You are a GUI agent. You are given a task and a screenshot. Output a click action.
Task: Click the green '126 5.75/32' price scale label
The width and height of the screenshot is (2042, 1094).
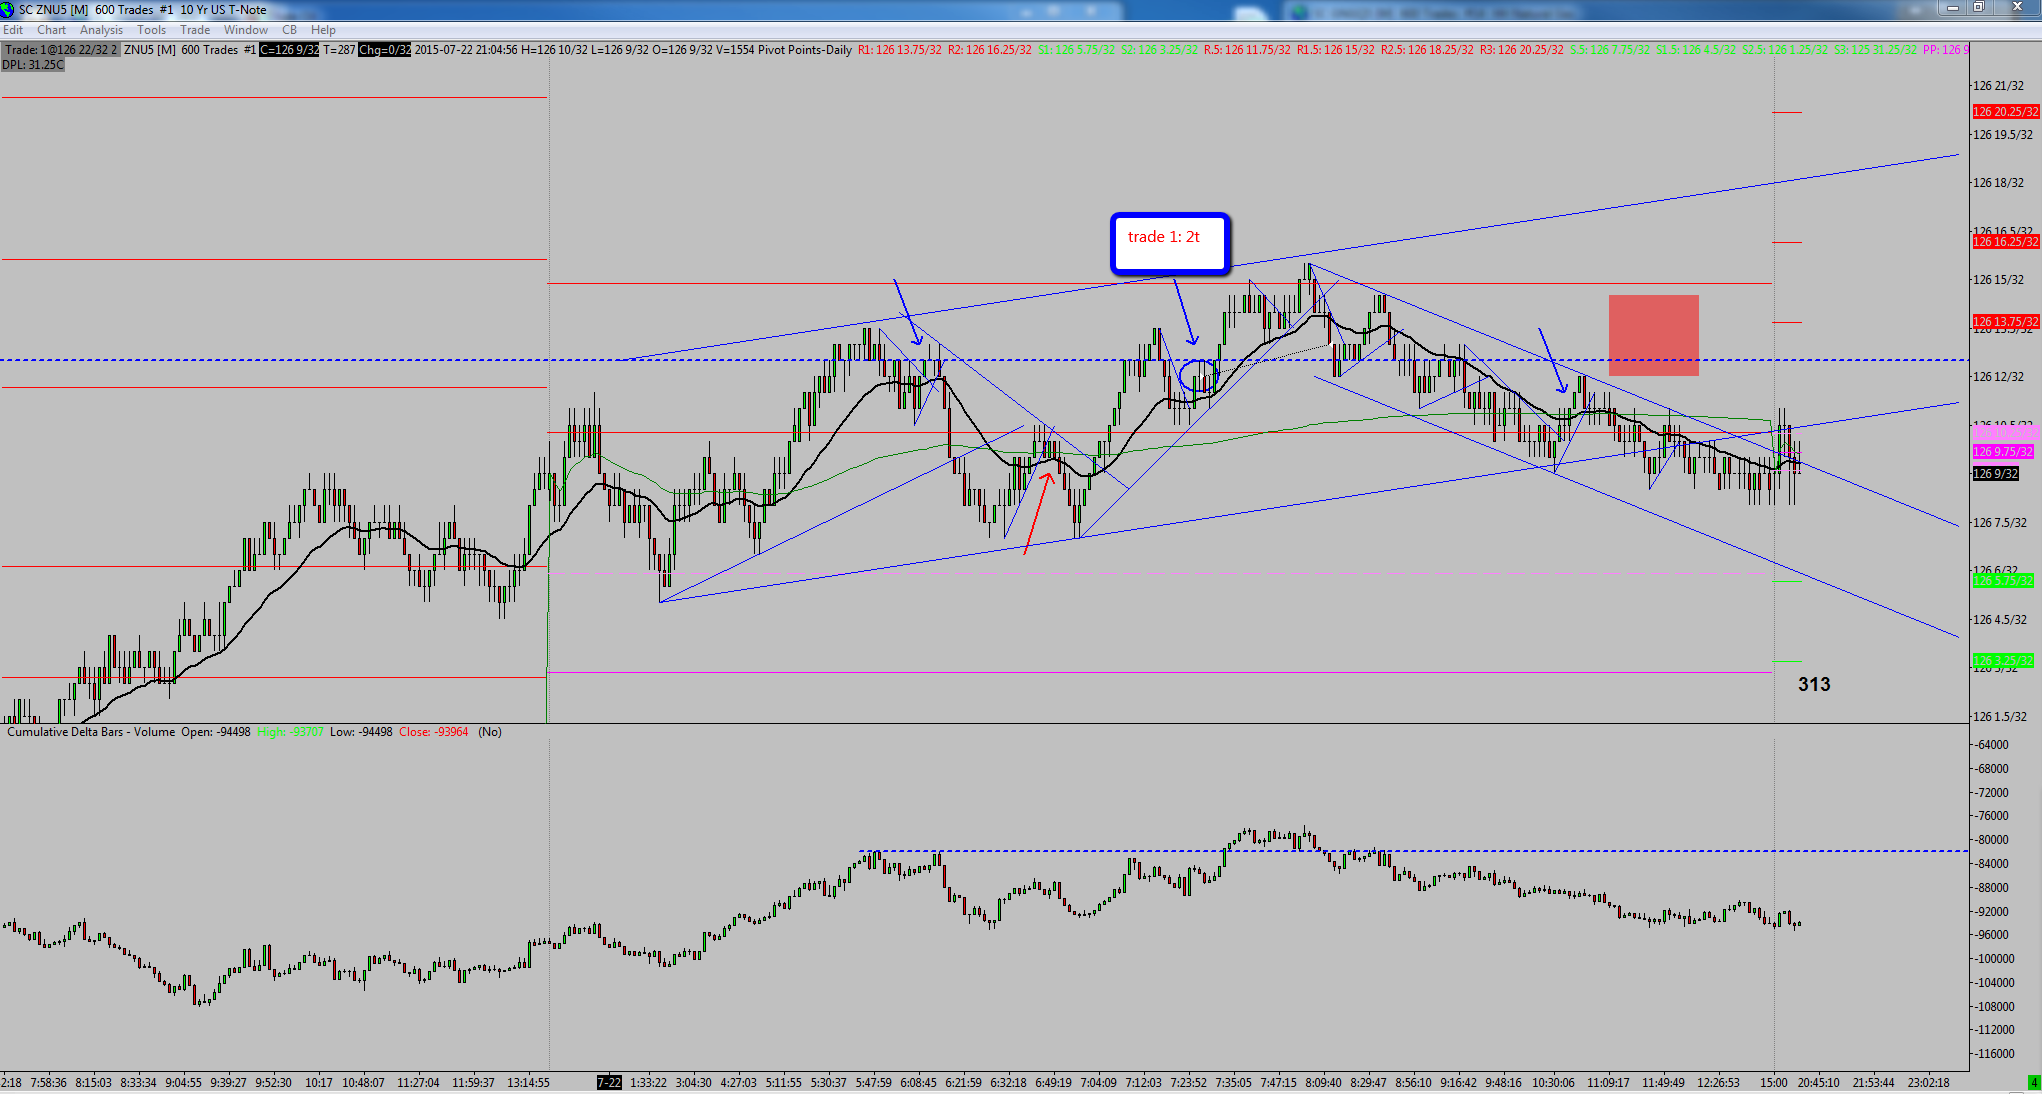coord(2003,581)
